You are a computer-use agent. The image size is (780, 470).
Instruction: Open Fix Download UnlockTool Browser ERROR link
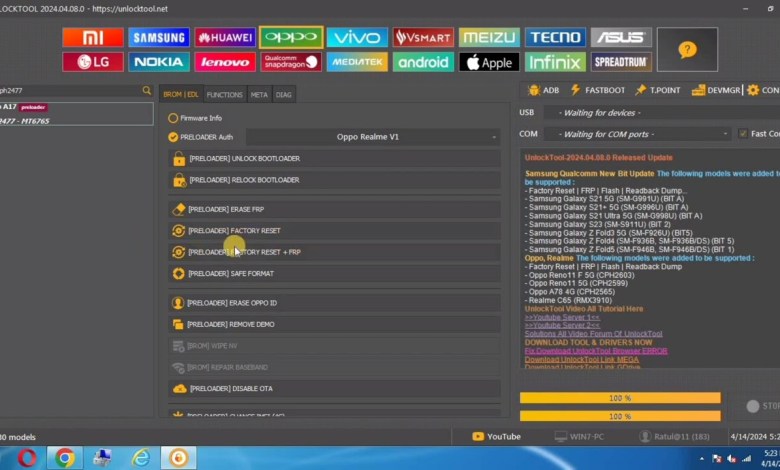click(596, 351)
